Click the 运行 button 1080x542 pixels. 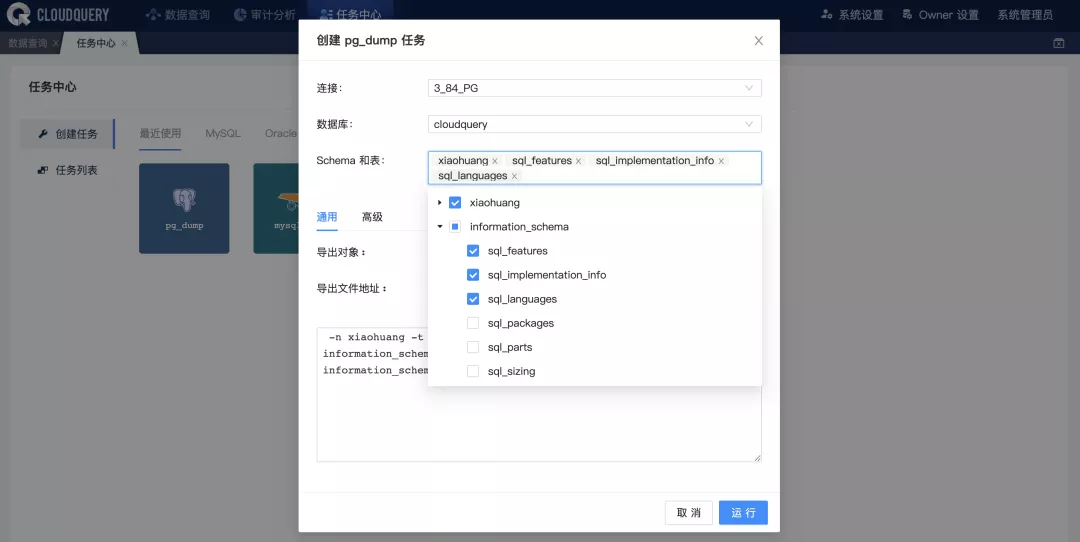click(x=743, y=512)
